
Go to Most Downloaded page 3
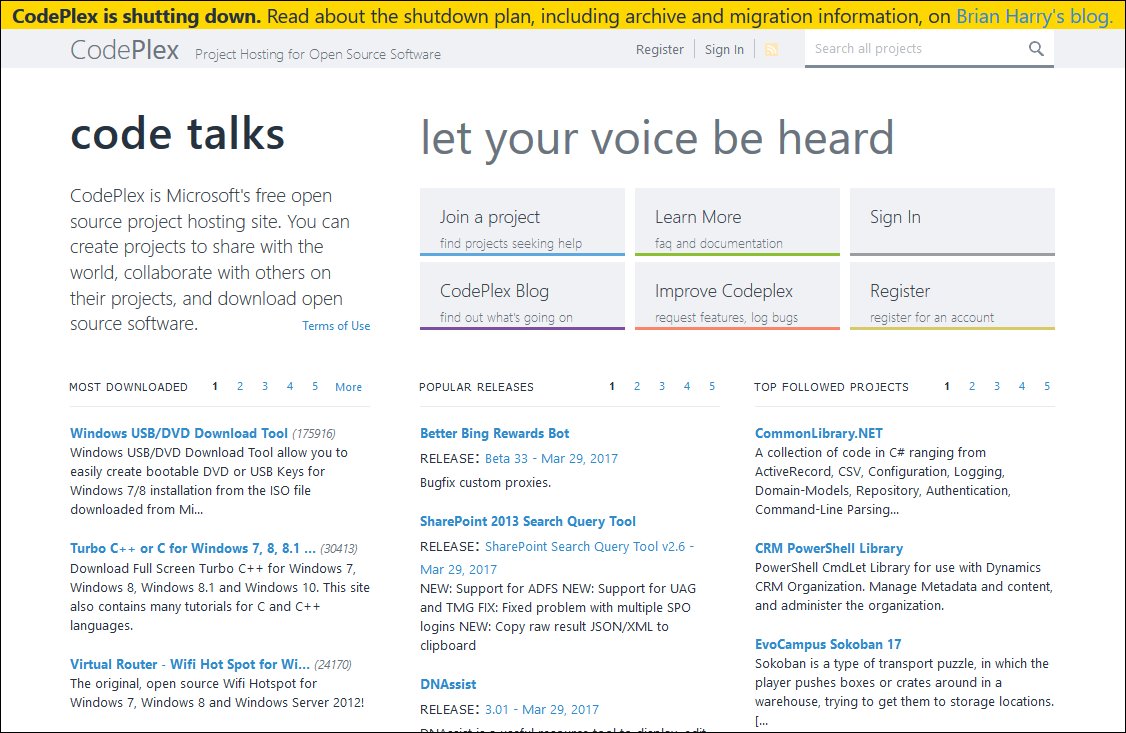pyautogui.click(x=265, y=386)
